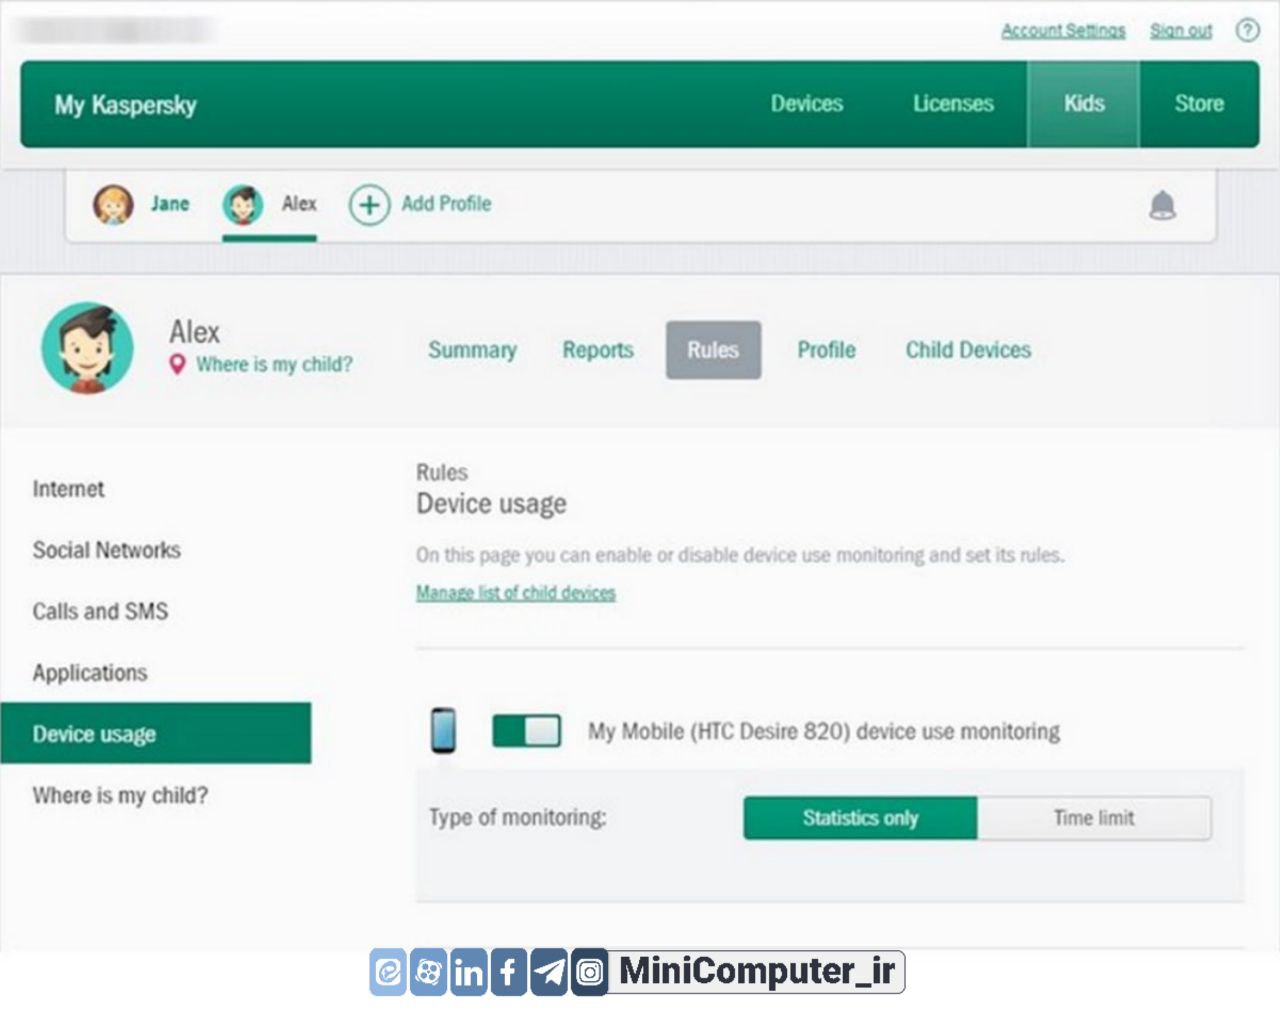The width and height of the screenshot is (1280, 1023).
Task: Click the Where is my child? link under Alex
Action: click(274, 365)
